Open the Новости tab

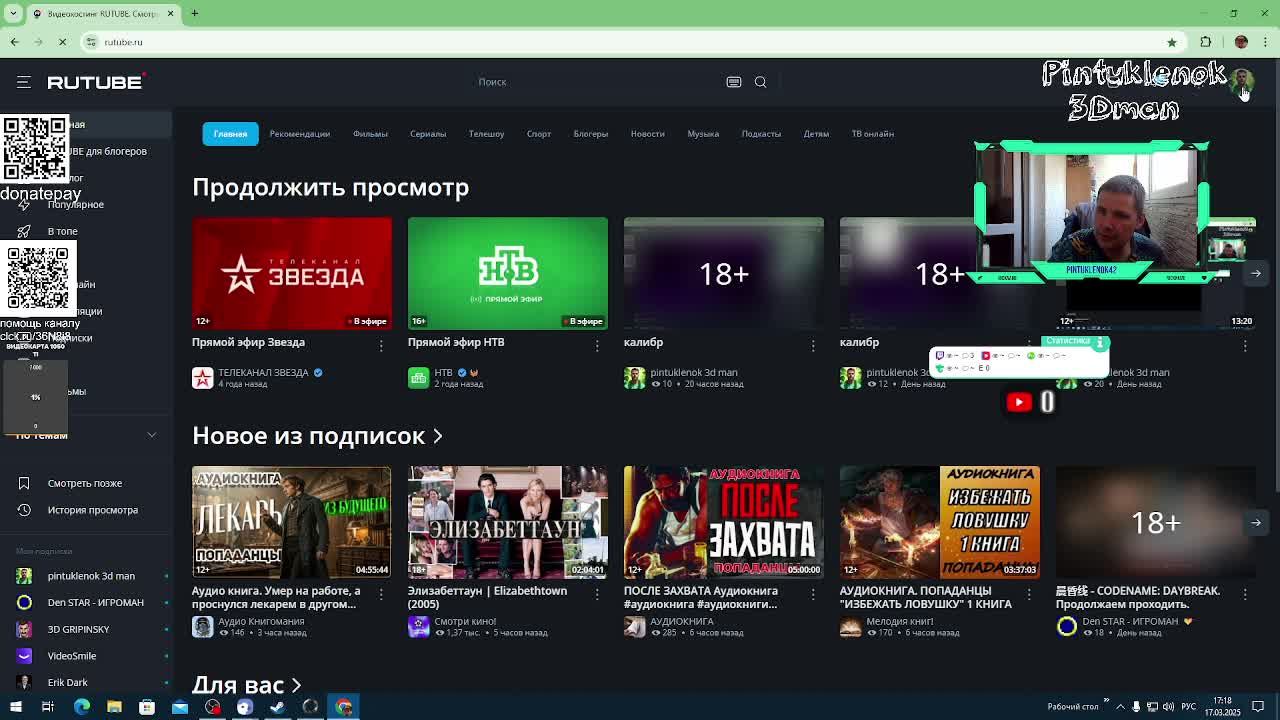[x=647, y=133]
